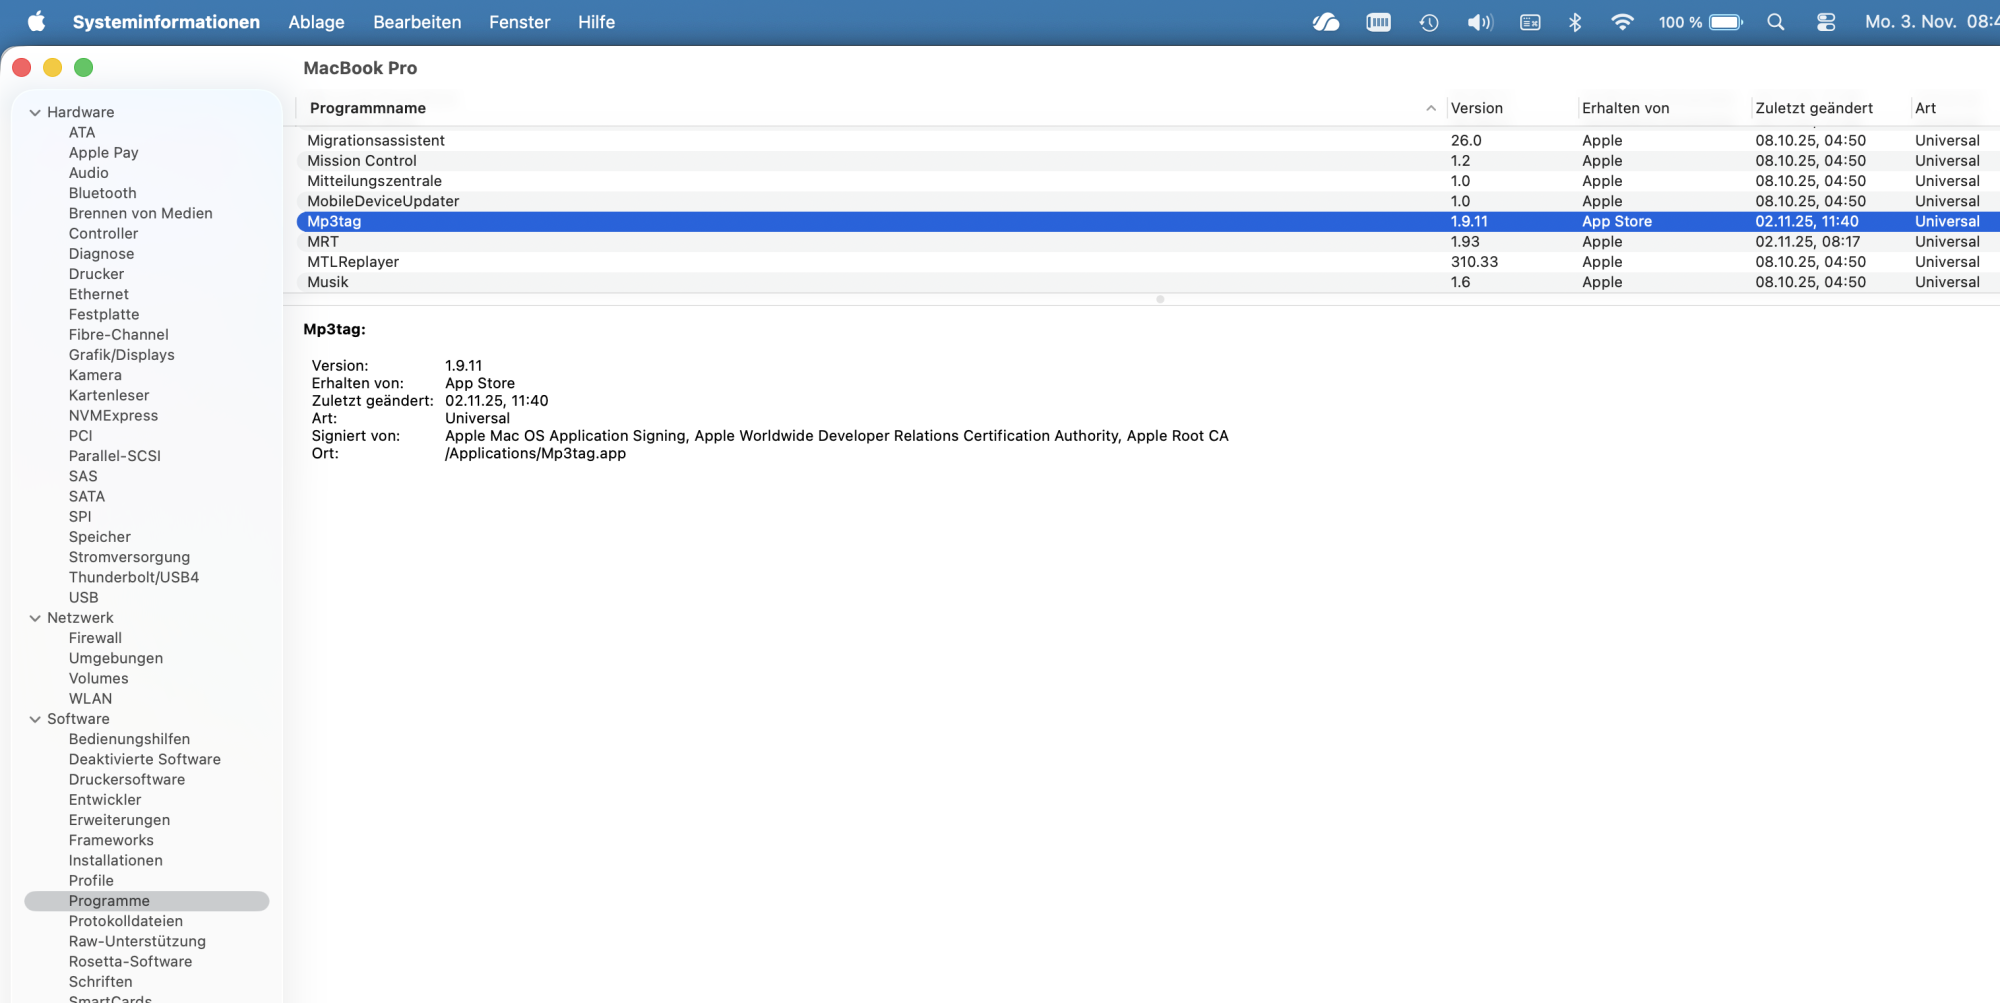This screenshot has width=2000, height=1003.
Task: Select Firewall under Netzwerk
Action: tap(95, 638)
